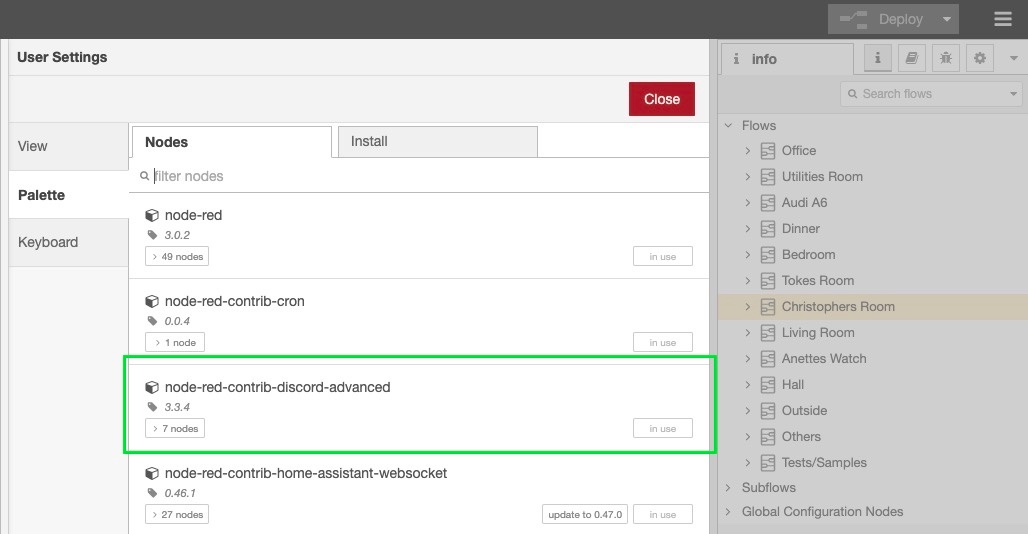The image size is (1028, 534).
Task: Expand the Subflows tree section
Action: [728, 488]
